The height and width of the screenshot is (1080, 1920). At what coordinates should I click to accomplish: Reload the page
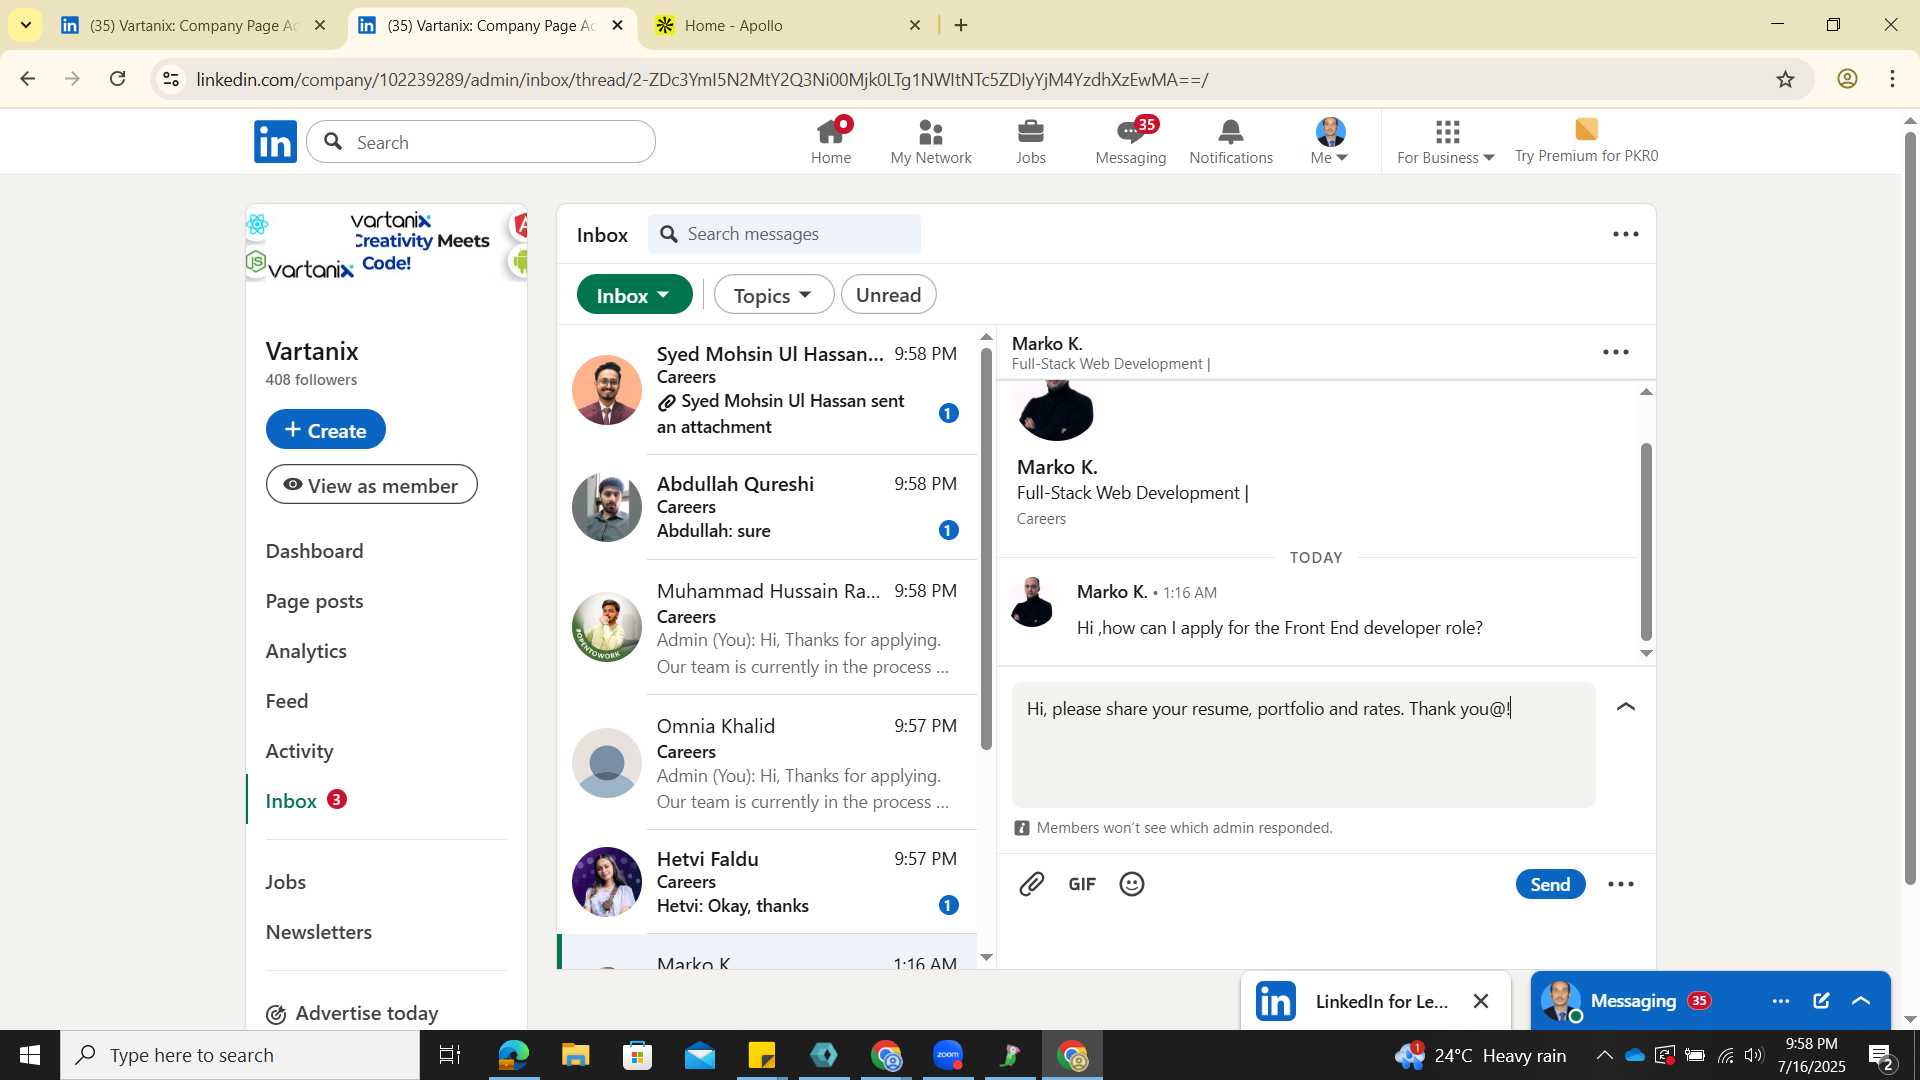(x=117, y=79)
